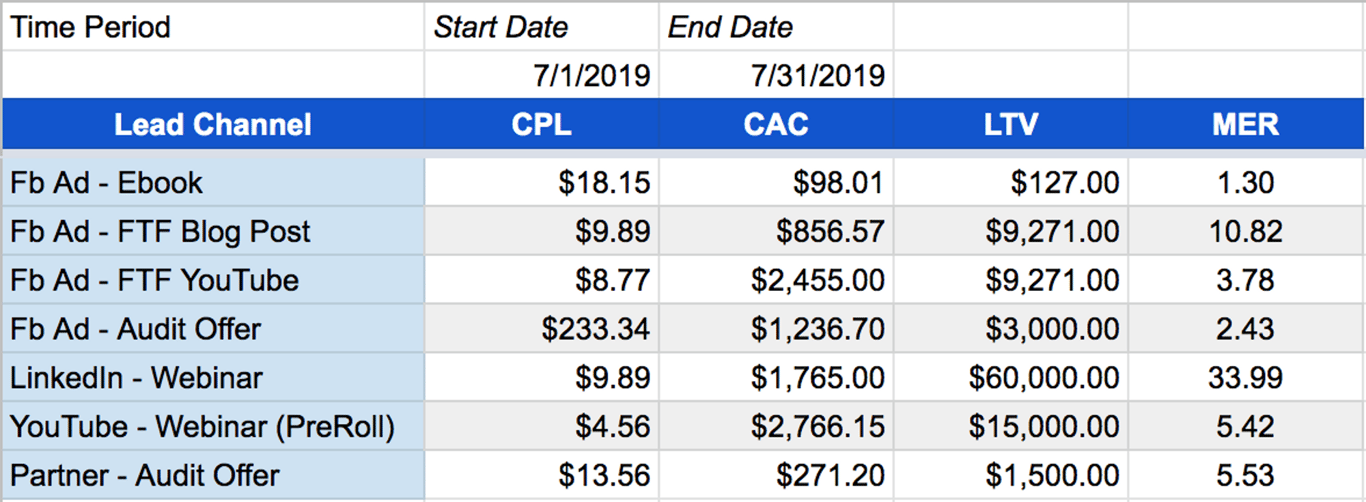Click the $2,766.15 CAC value
Screen dimensions: 1366x502
coord(820,427)
